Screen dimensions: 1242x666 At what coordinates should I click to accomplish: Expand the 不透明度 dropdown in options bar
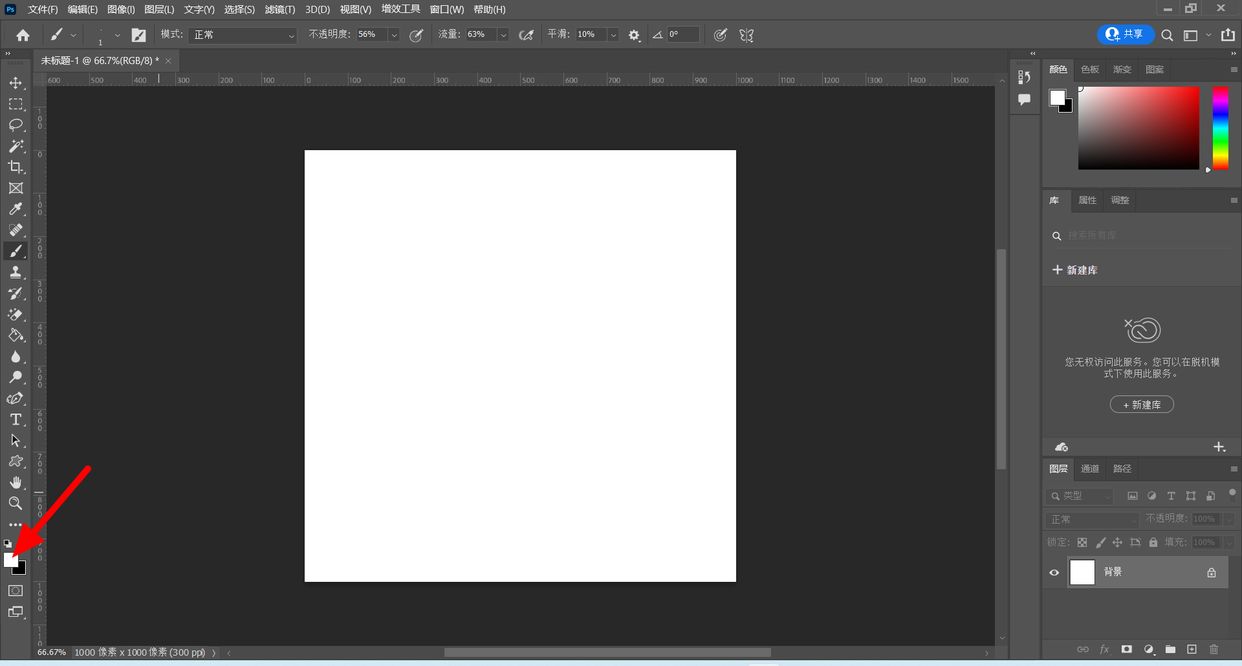click(393, 35)
